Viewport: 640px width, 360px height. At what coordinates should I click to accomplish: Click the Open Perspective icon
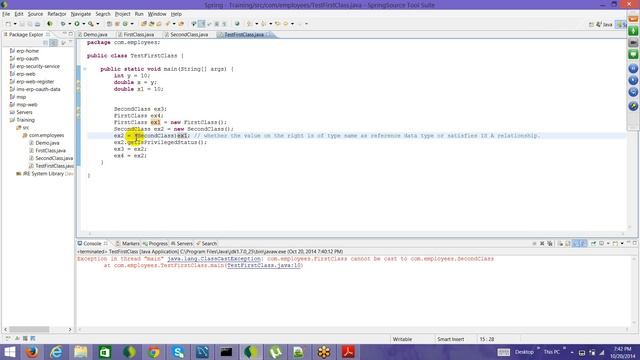[591, 24]
